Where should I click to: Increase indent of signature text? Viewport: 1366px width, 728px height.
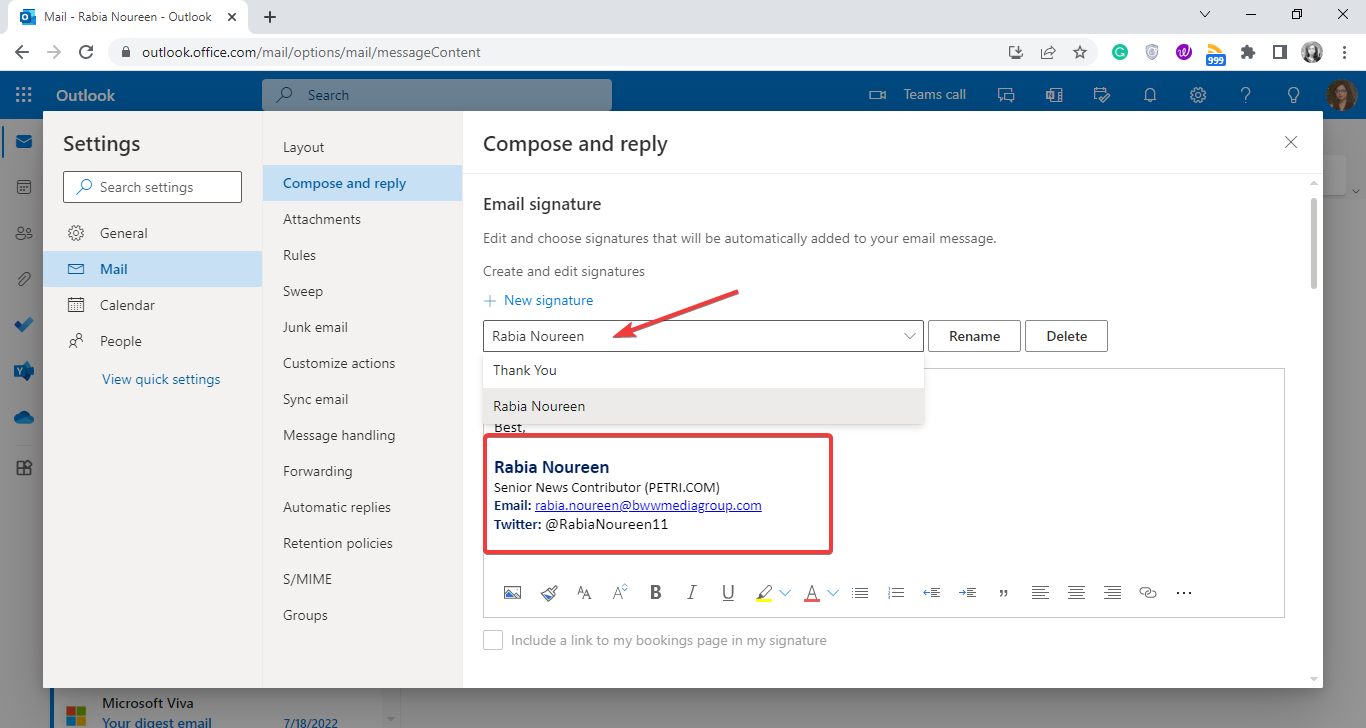pos(967,592)
